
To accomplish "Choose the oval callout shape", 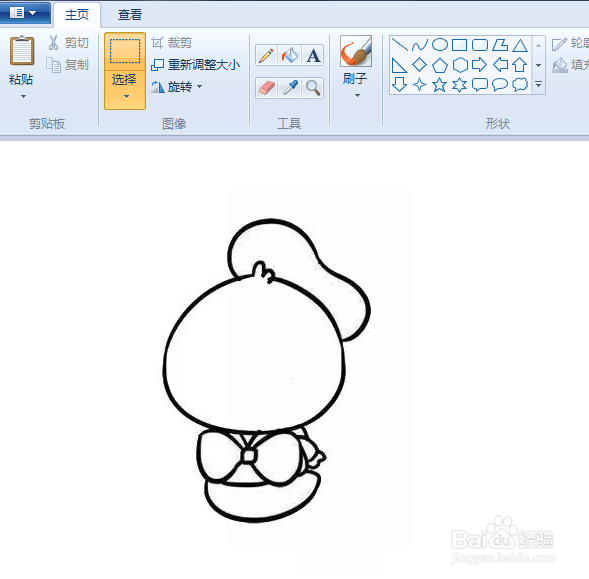I will [x=500, y=85].
